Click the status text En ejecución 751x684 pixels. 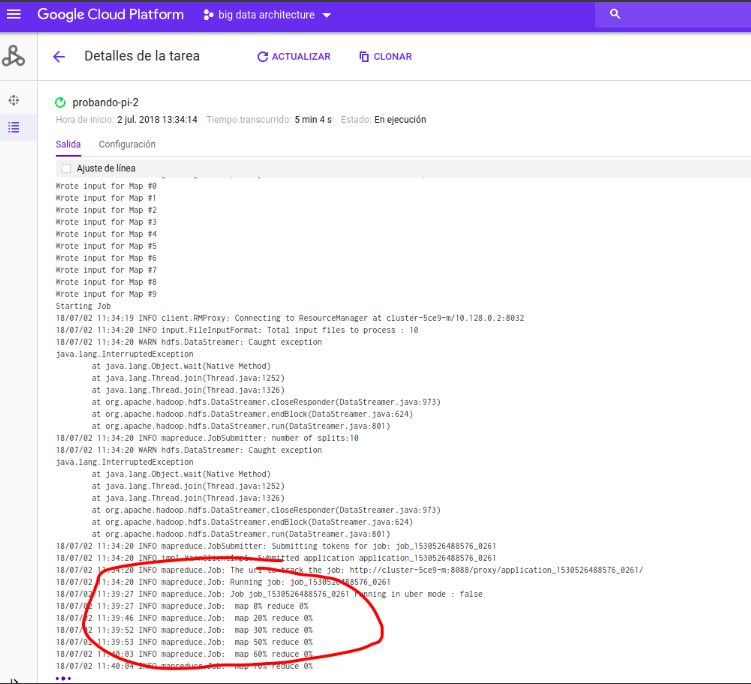(400, 120)
